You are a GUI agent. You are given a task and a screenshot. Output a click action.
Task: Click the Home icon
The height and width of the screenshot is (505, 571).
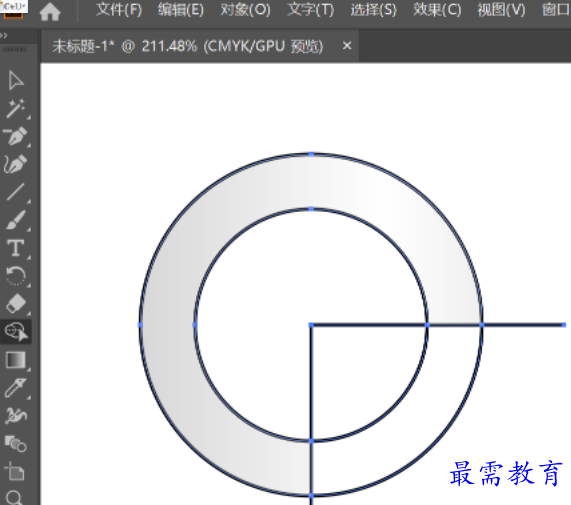[50, 12]
